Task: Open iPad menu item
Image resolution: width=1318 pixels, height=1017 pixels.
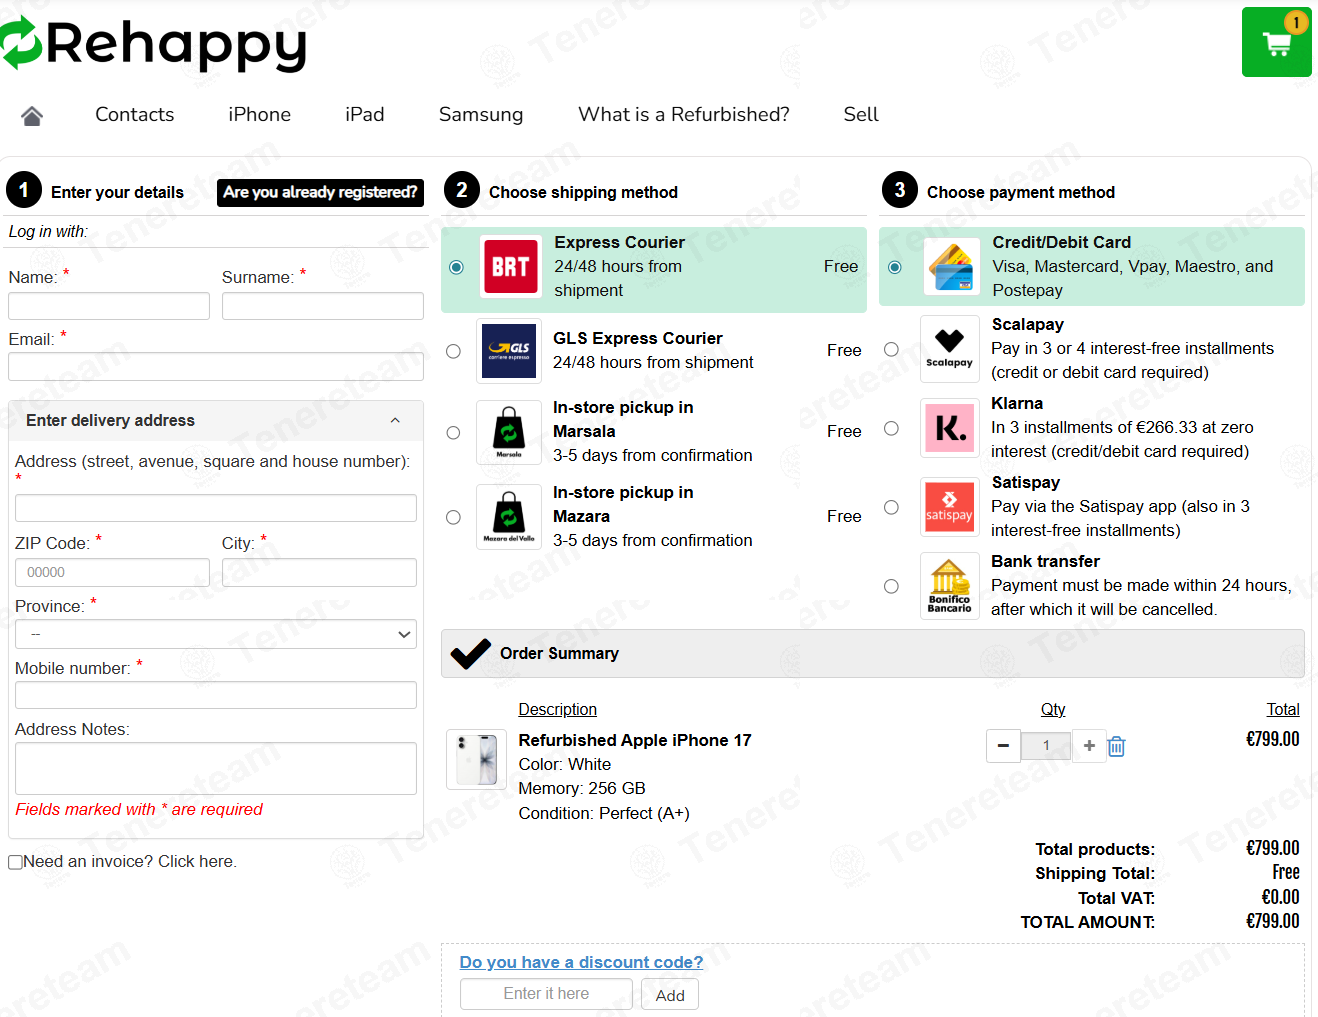Action: [x=365, y=115]
